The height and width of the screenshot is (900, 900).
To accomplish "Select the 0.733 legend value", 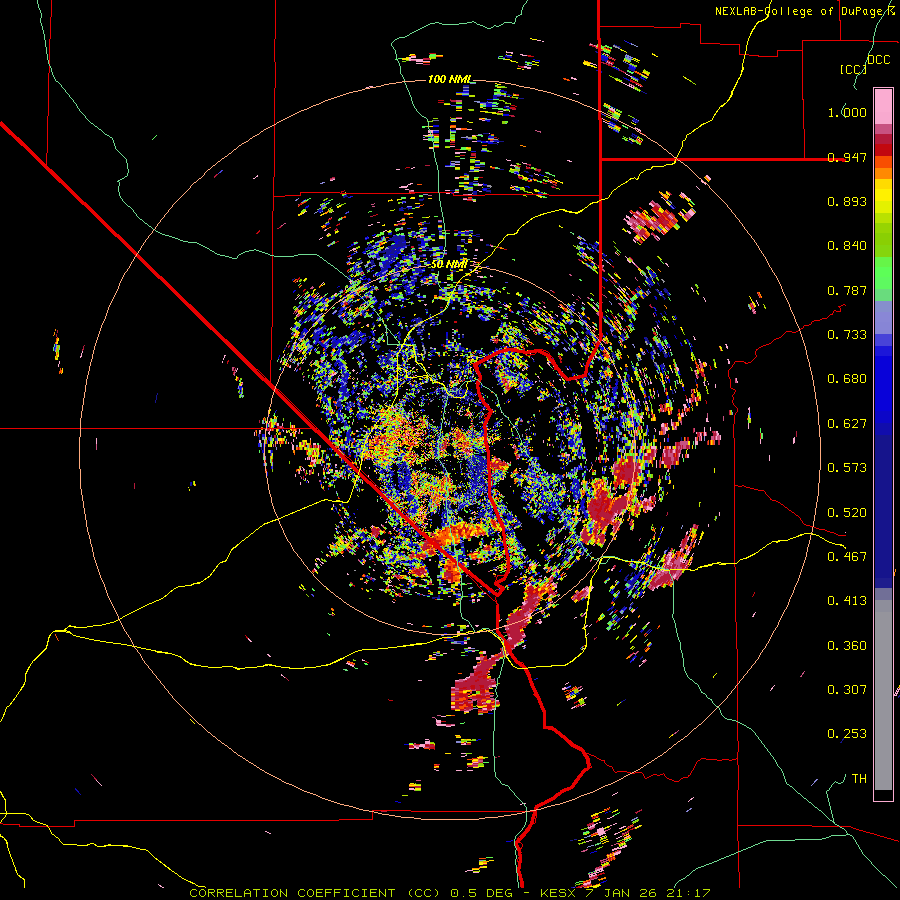I will click(847, 335).
